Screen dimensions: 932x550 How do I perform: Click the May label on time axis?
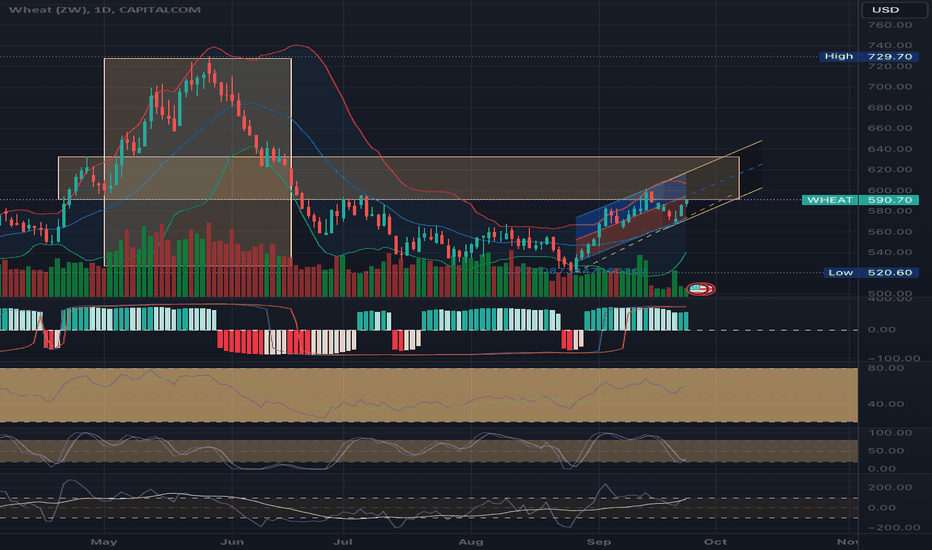click(x=104, y=542)
